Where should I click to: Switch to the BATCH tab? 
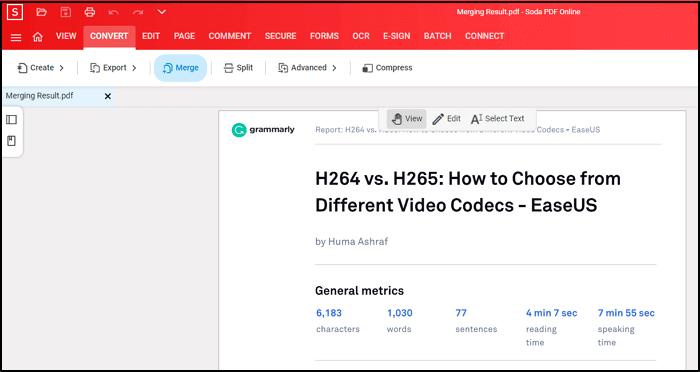[x=438, y=36]
